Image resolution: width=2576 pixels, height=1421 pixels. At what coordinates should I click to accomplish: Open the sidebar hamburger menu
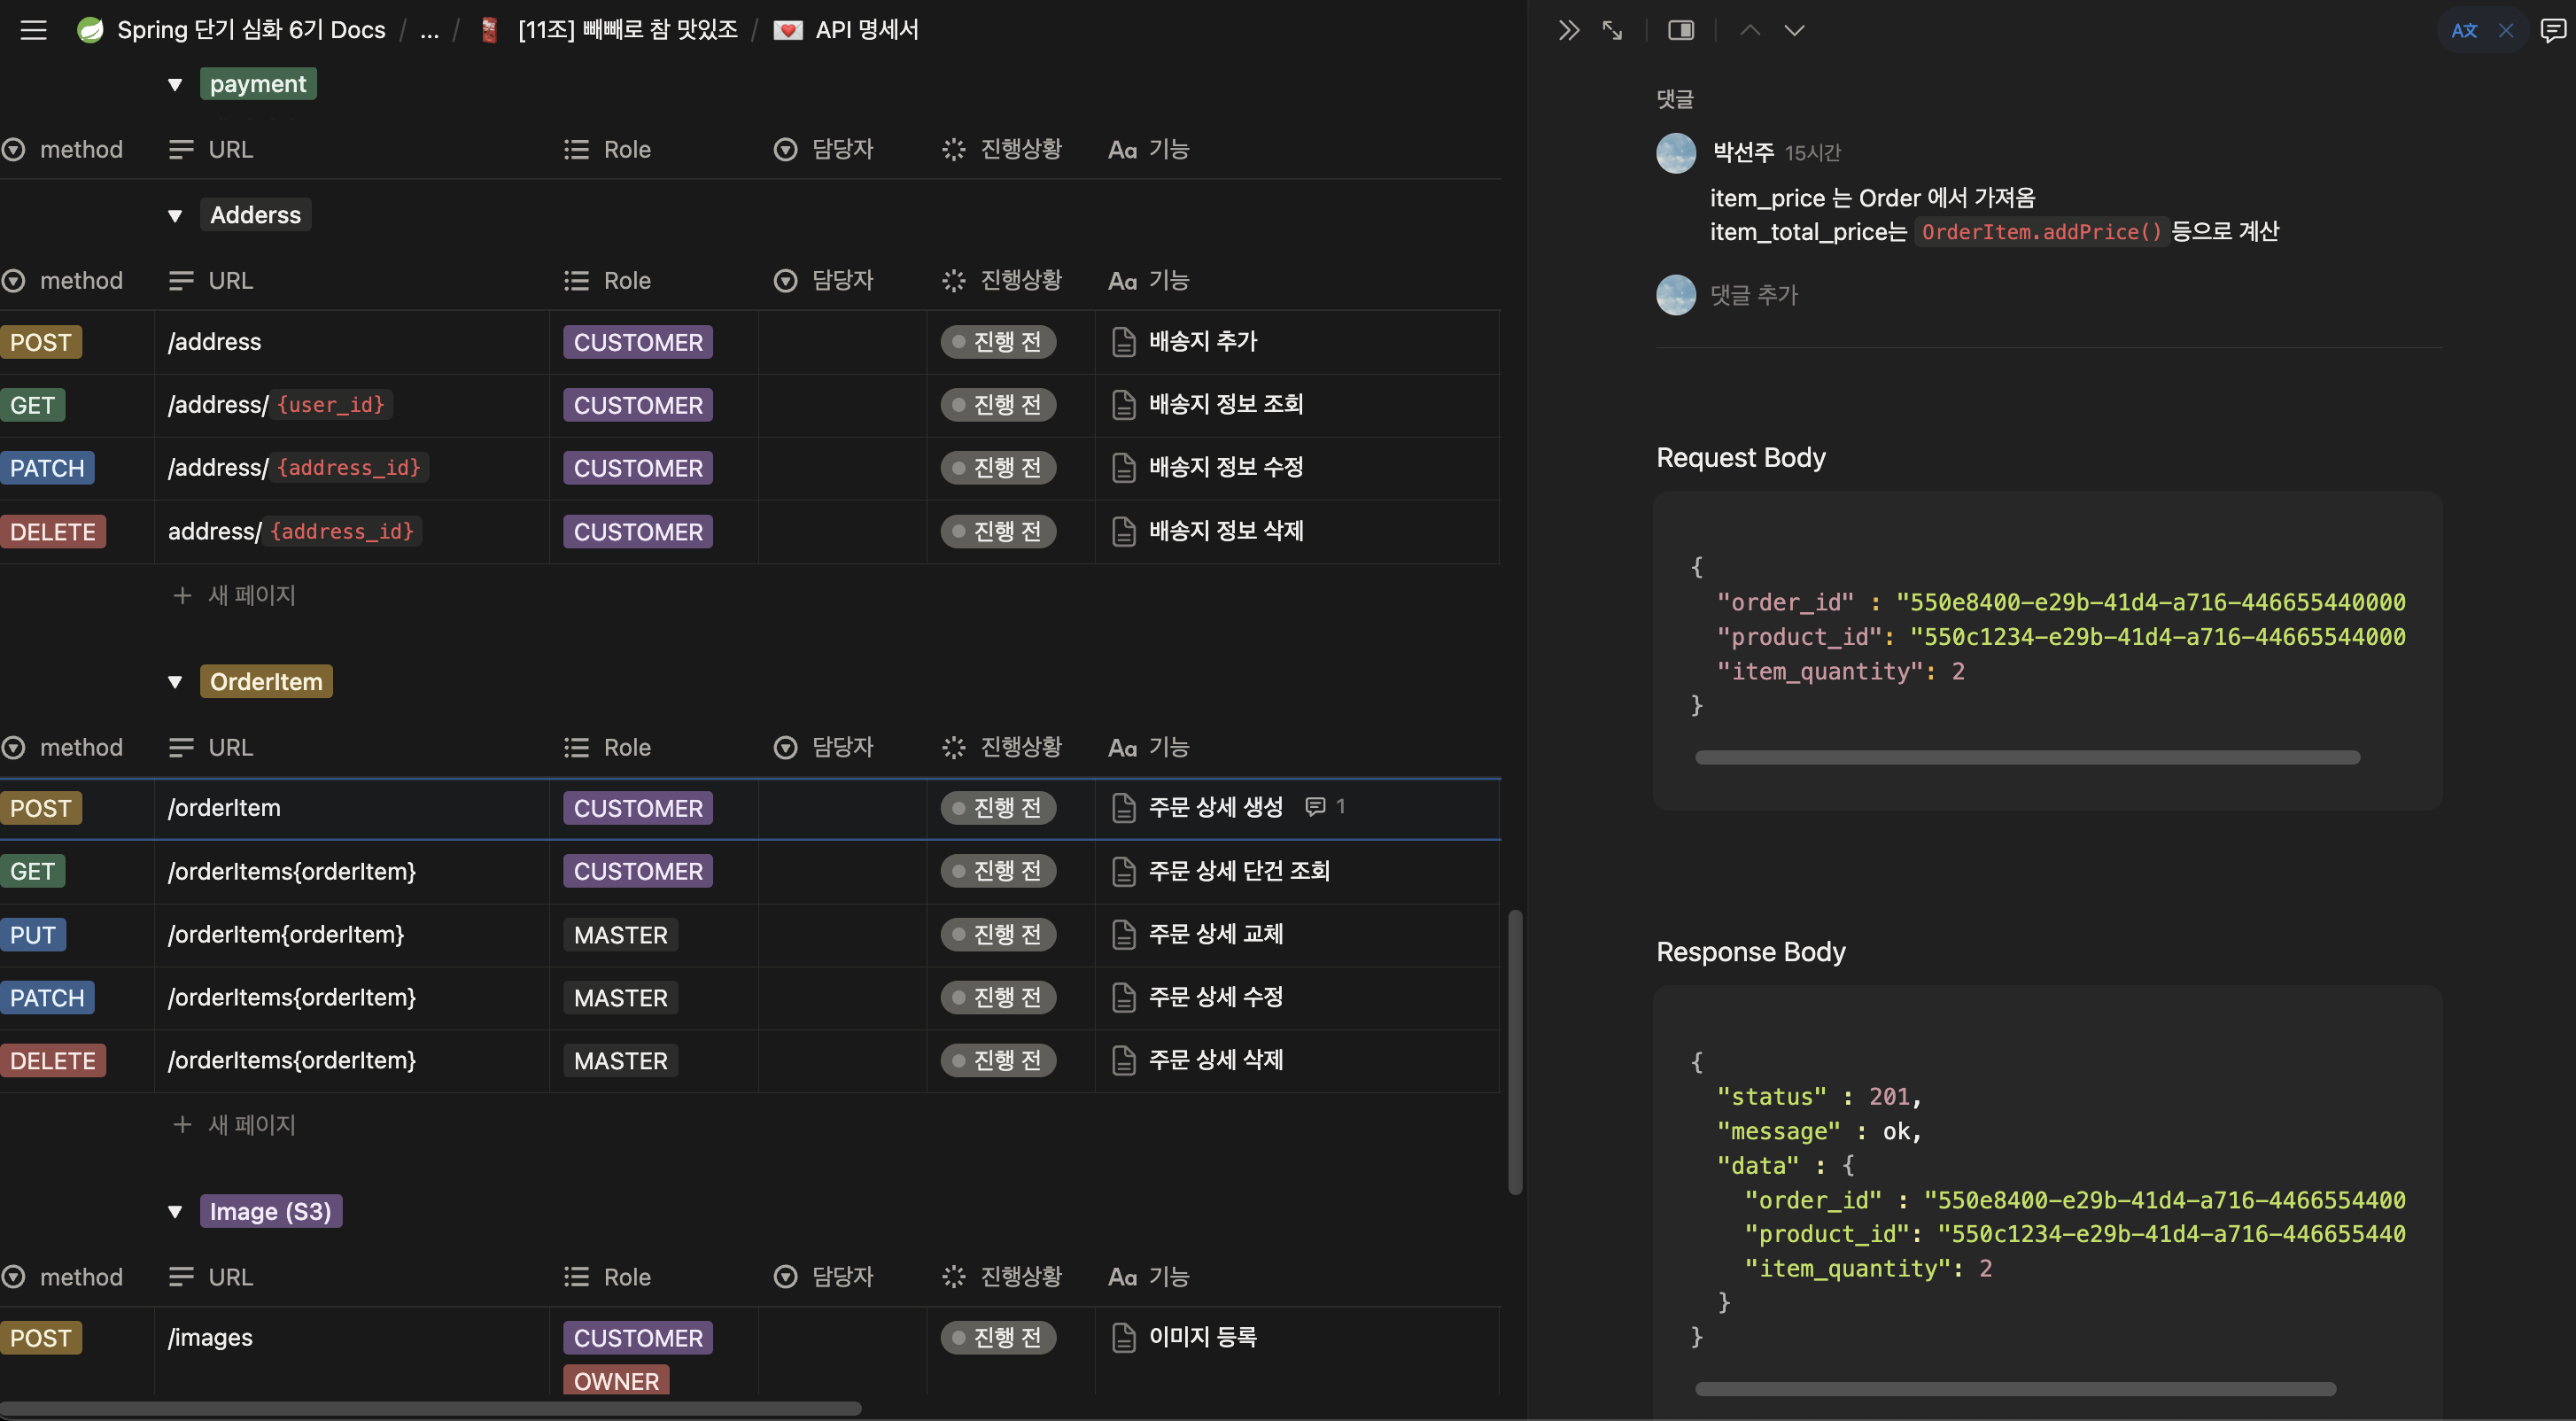(x=33, y=30)
